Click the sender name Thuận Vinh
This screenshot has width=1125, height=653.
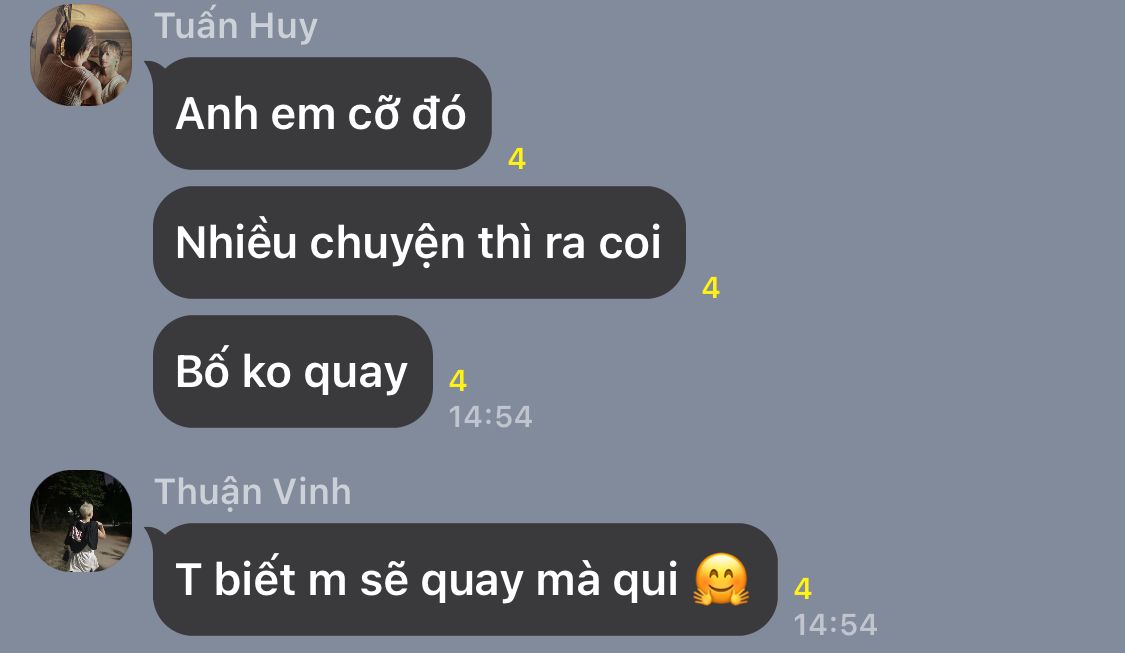point(253,492)
